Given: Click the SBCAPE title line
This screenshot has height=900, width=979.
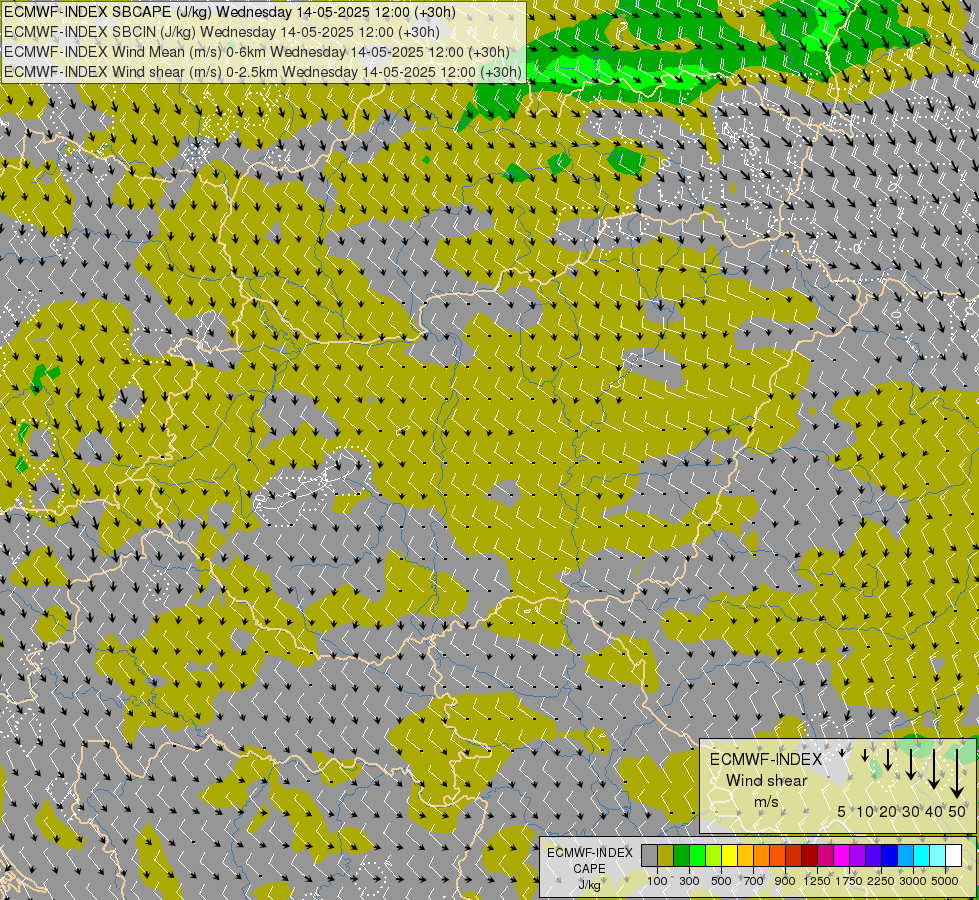Looking at the screenshot, I should [230, 12].
